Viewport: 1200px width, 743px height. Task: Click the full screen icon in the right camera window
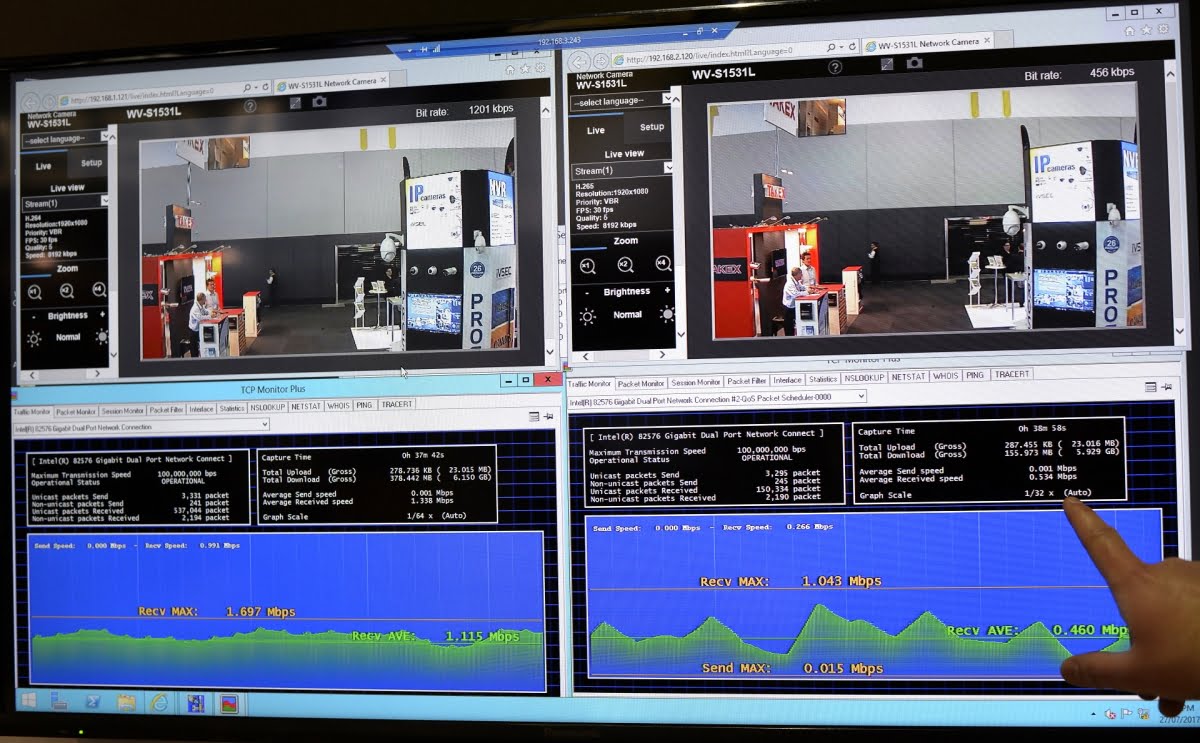[x=885, y=65]
